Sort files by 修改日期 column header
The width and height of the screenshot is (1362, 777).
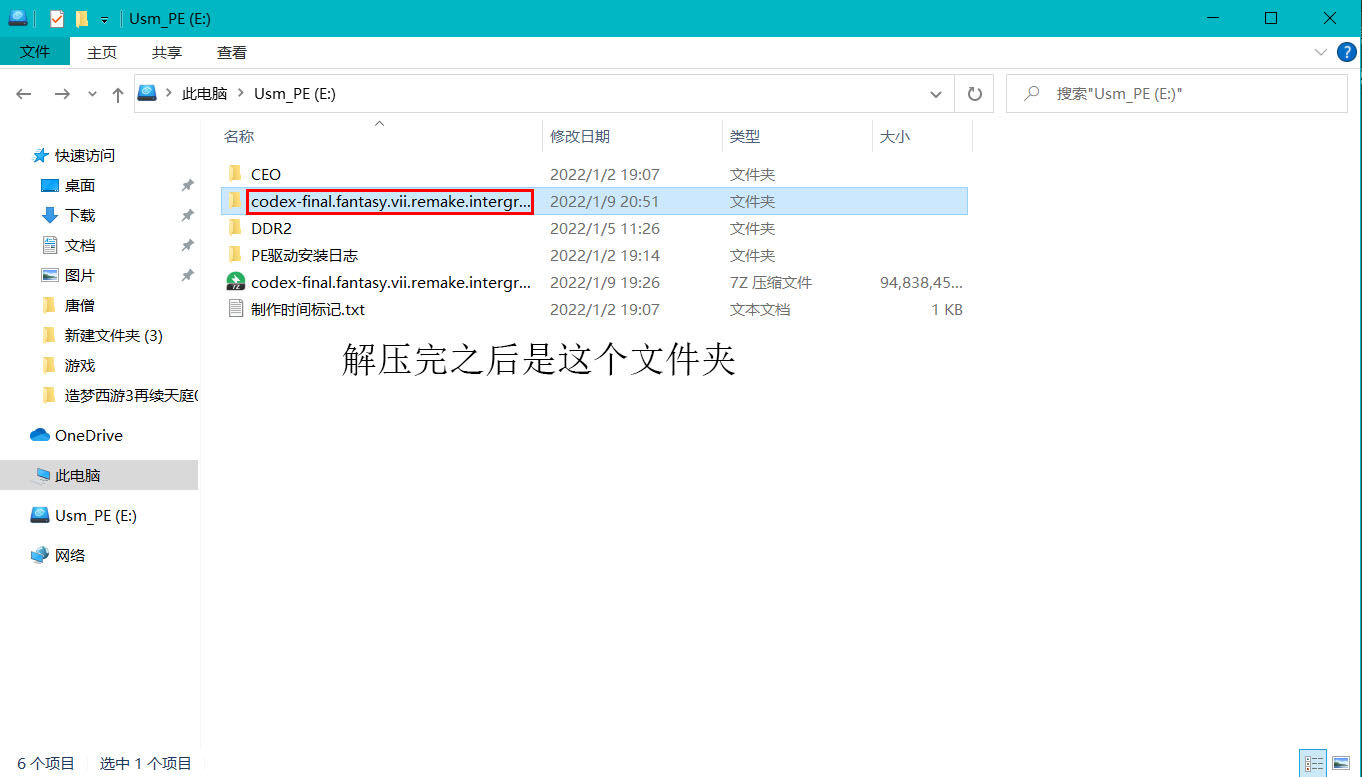(580, 136)
